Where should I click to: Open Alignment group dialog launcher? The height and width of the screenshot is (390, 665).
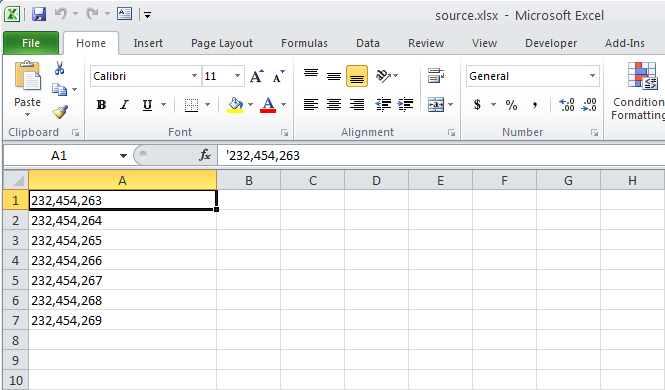pos(451,133)
